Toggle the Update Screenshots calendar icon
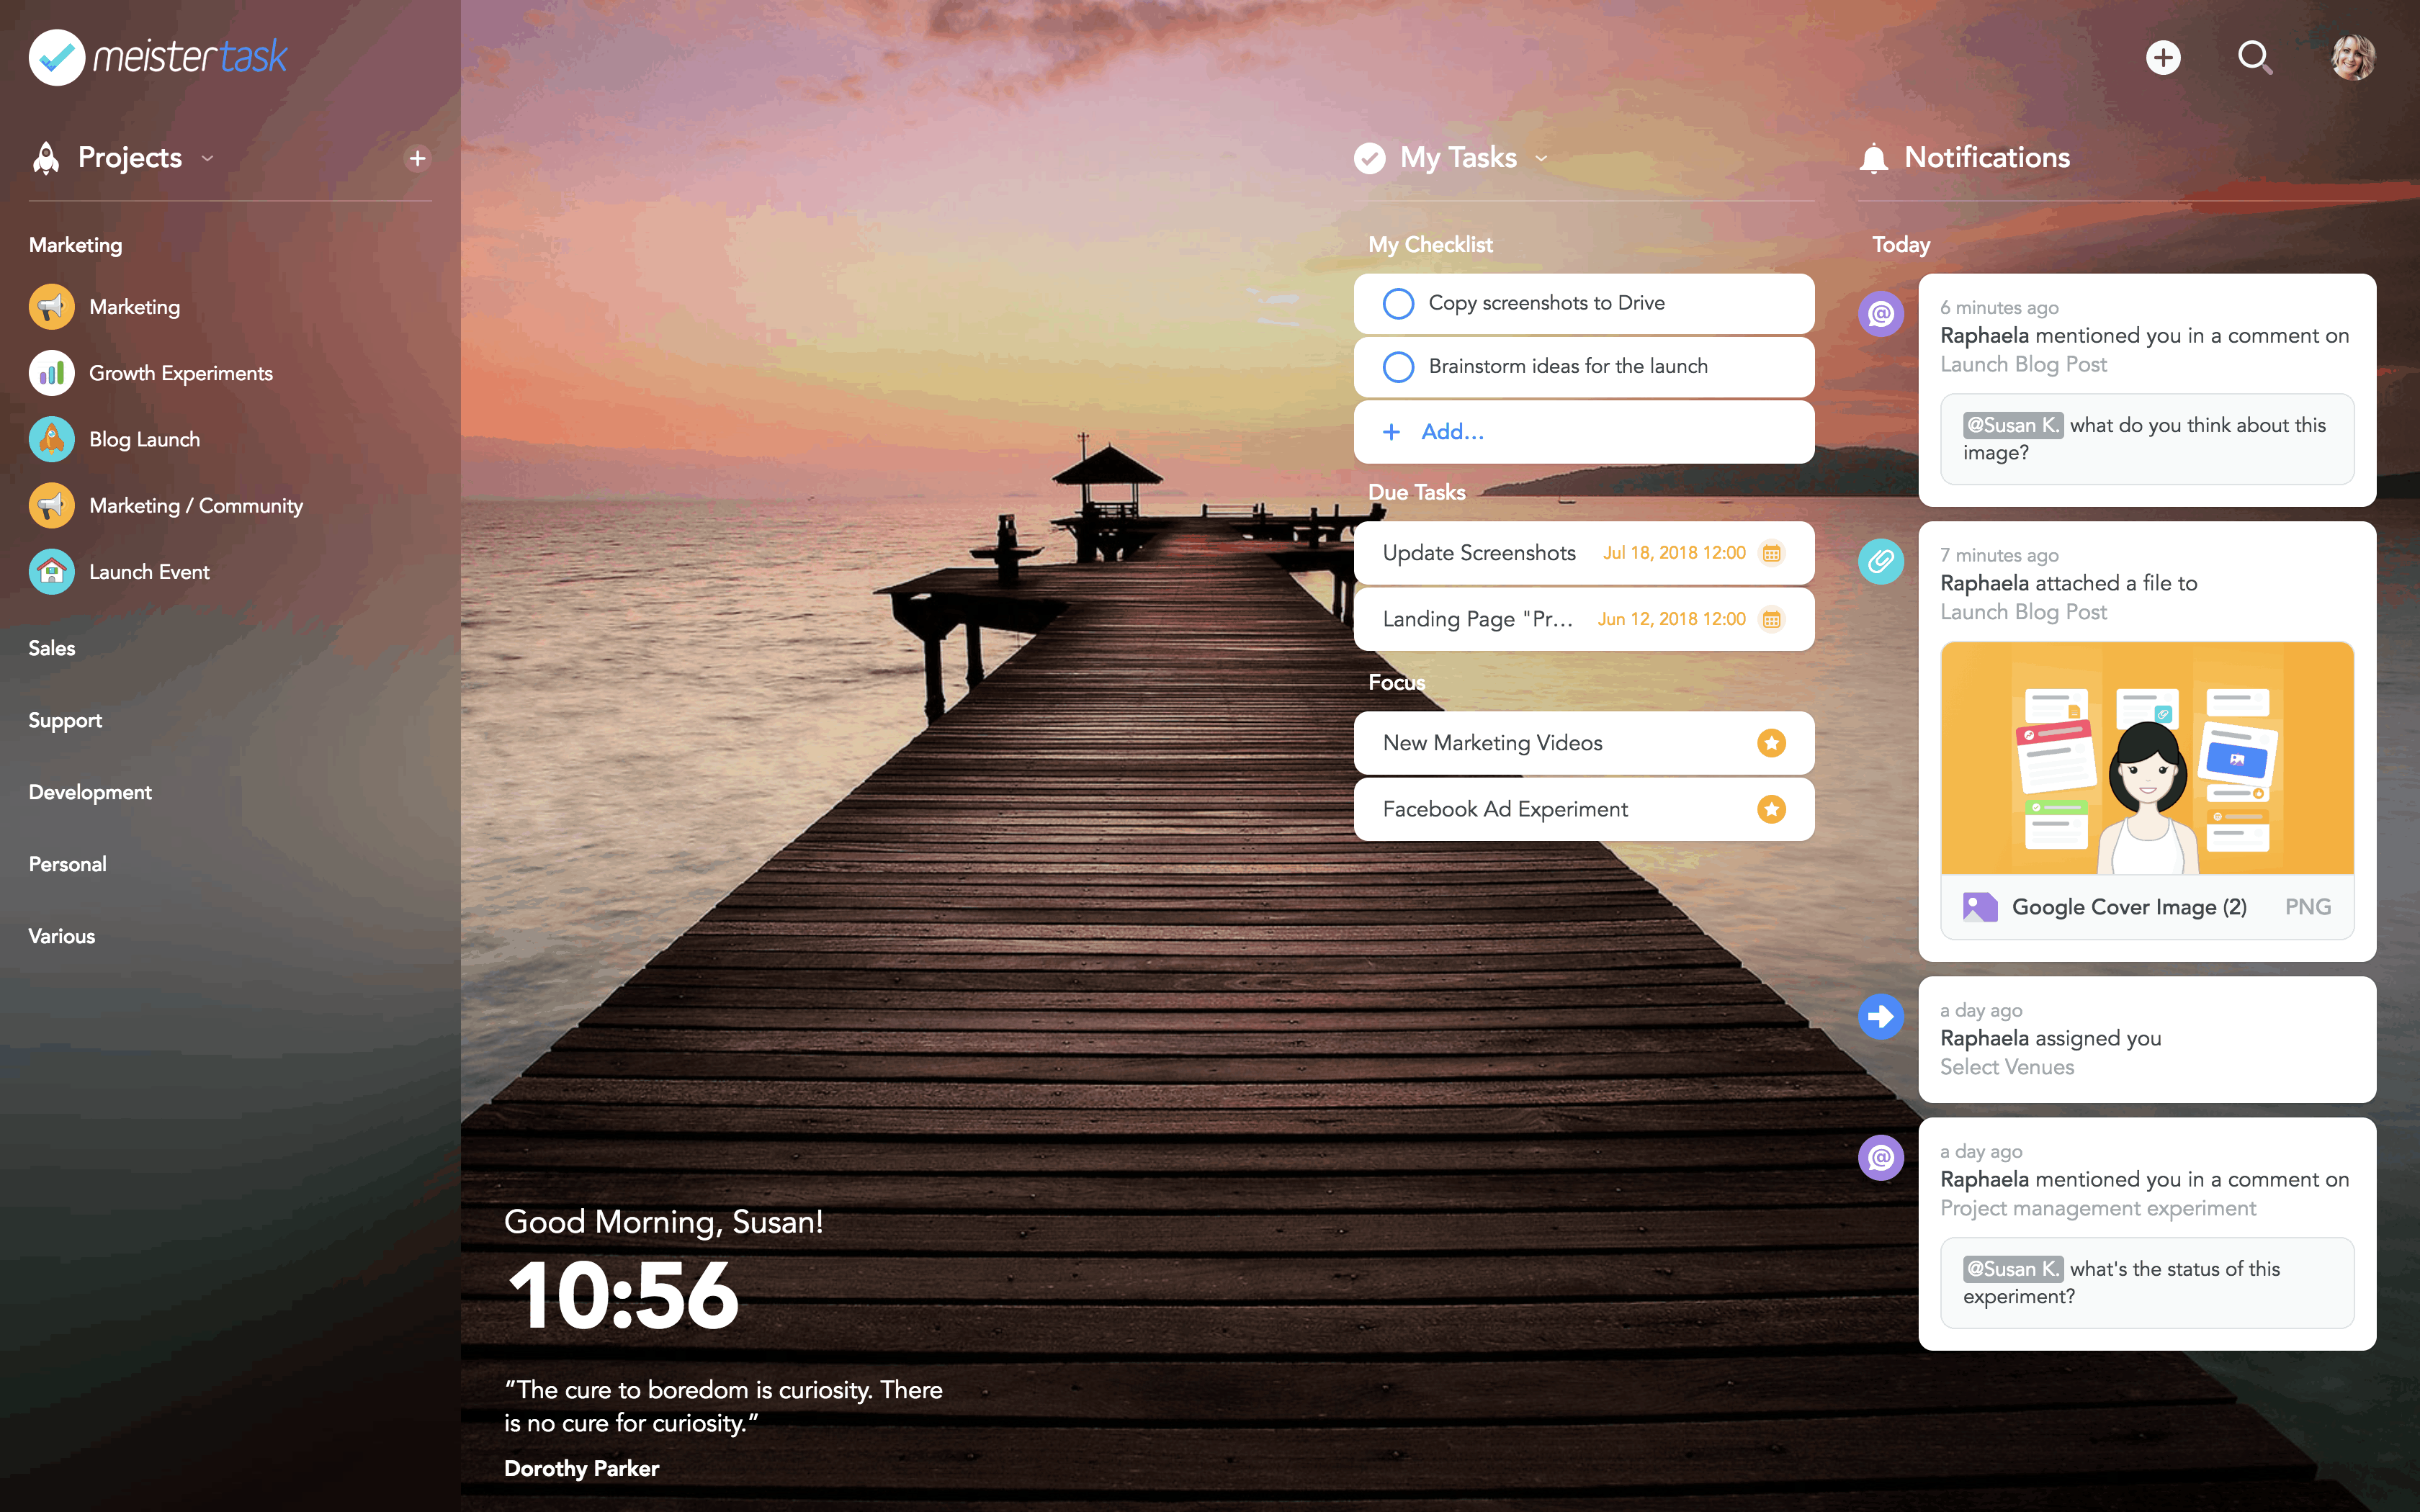2420x1512 pixels. tap(1775, 552)
